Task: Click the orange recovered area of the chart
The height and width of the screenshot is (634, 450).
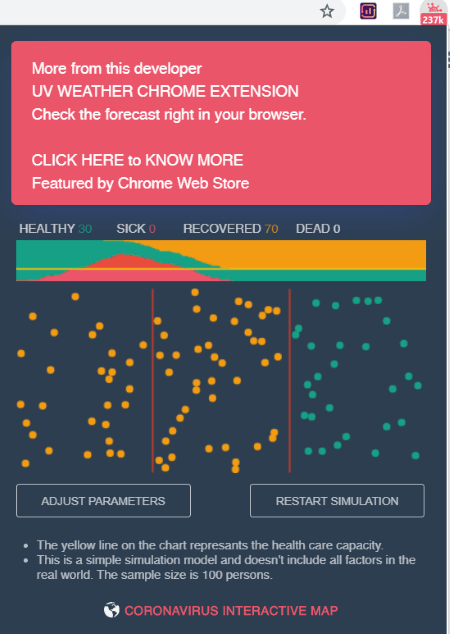Action: pos(323,254)
